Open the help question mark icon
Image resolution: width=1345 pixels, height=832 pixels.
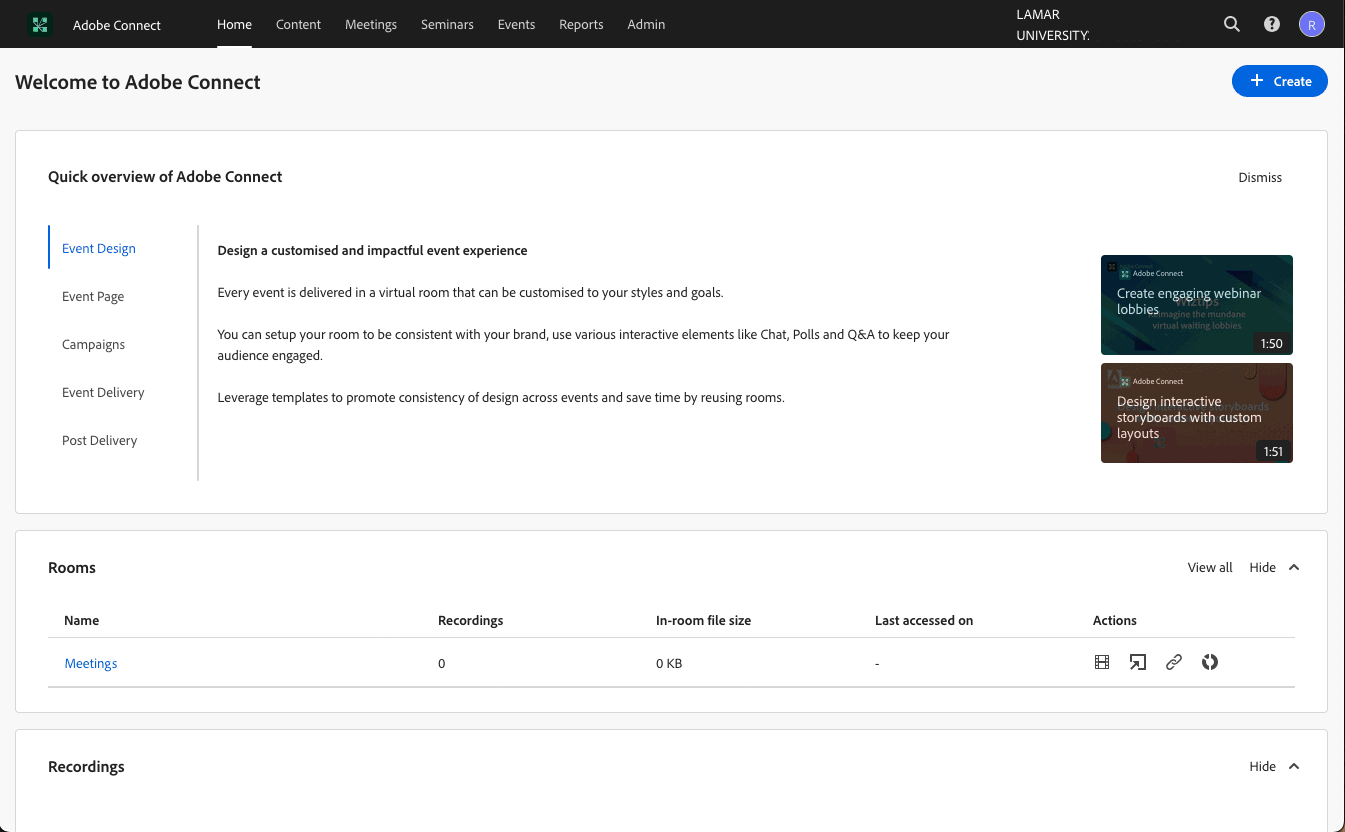point(1272,25)
